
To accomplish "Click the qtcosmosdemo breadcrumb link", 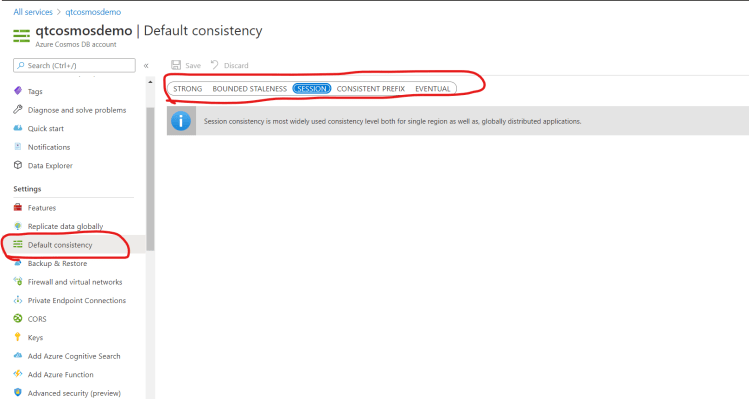I will (93, 12).
